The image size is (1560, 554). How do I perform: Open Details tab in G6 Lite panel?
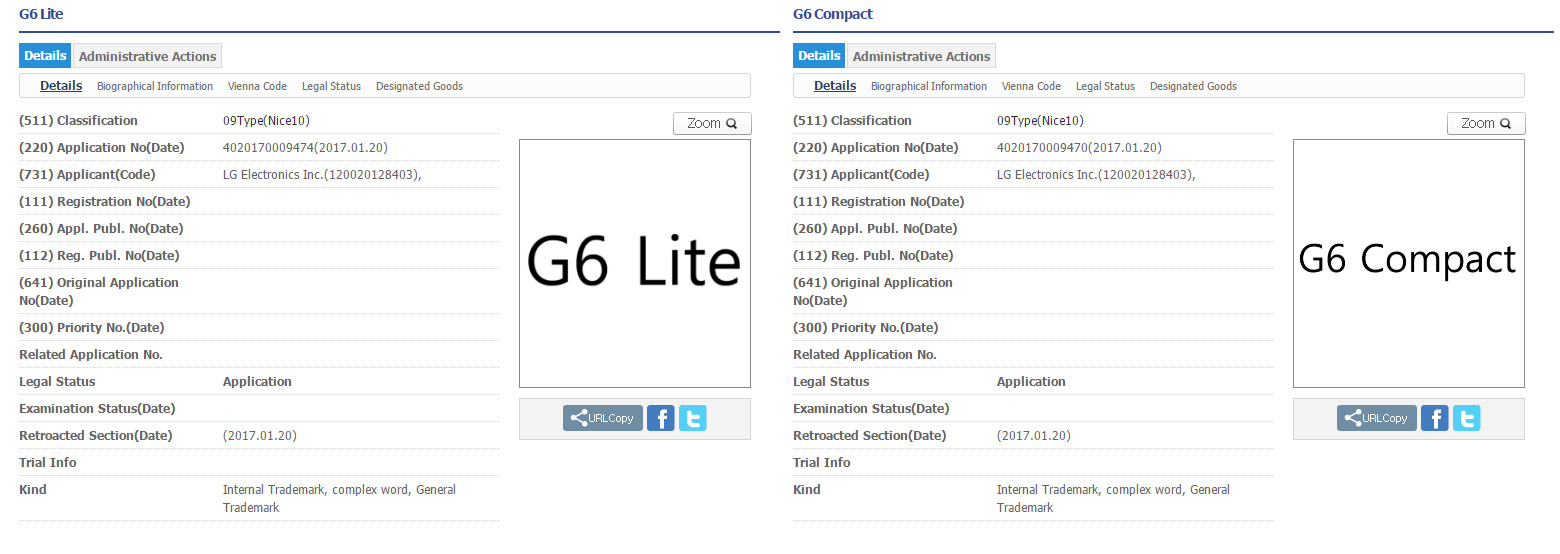[x=45, y=56]
